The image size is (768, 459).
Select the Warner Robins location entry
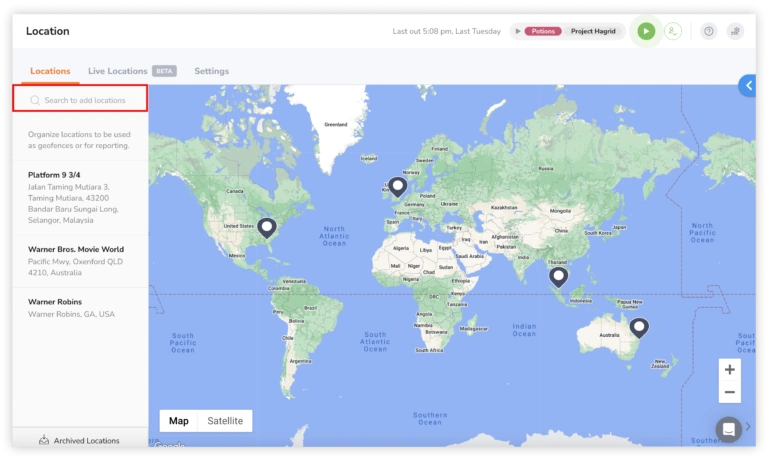click(x=80, y=308)
